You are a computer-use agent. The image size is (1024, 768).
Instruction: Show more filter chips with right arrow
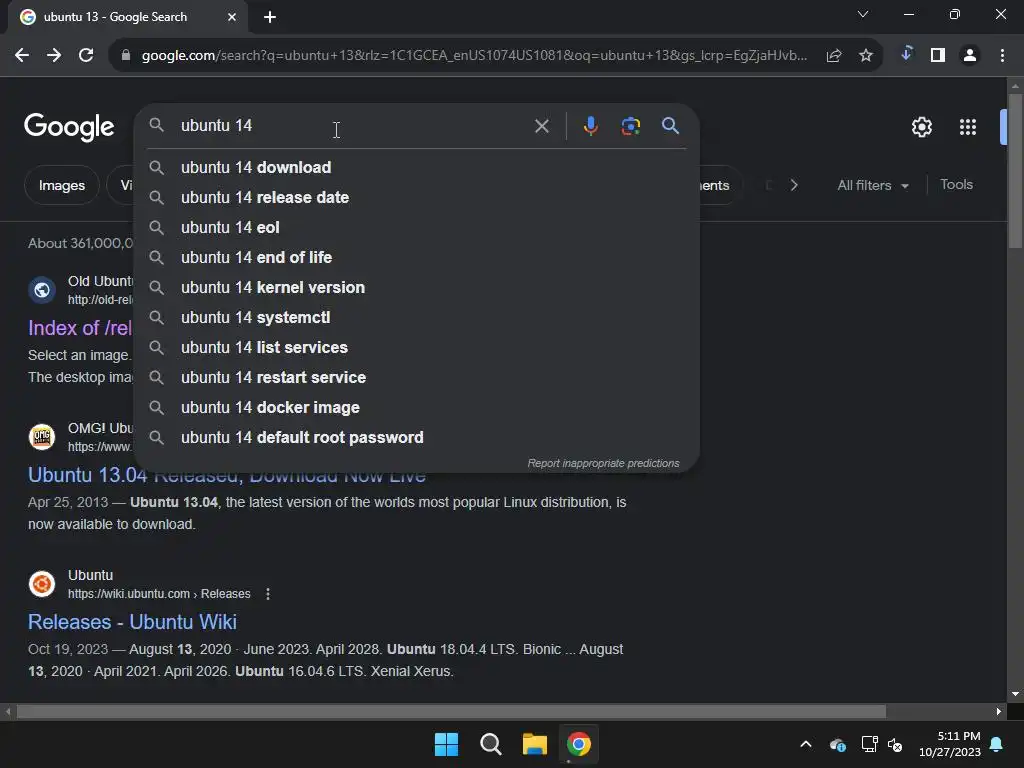click(x=793, y=185)
